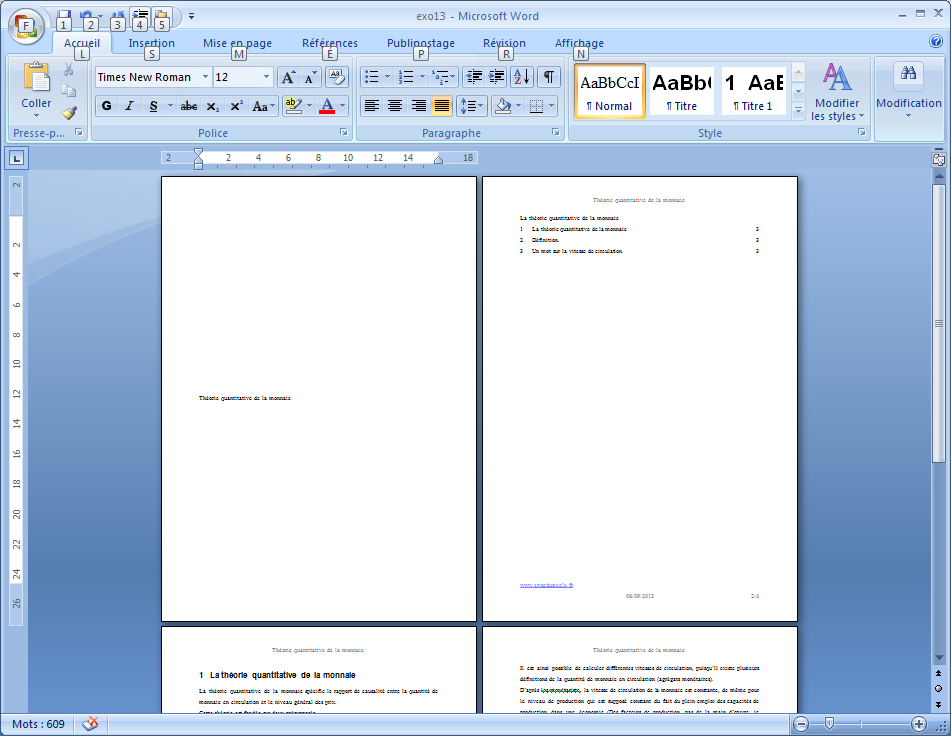Toggle subscript formatting
Screen dimensions: 951x736
[212, 106]
